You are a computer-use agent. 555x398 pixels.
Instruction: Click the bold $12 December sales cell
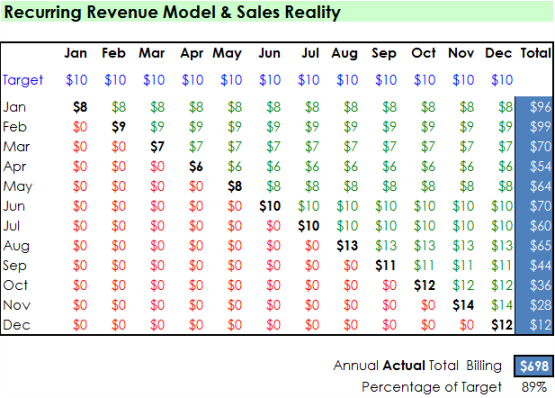click(x=502, y=325)
